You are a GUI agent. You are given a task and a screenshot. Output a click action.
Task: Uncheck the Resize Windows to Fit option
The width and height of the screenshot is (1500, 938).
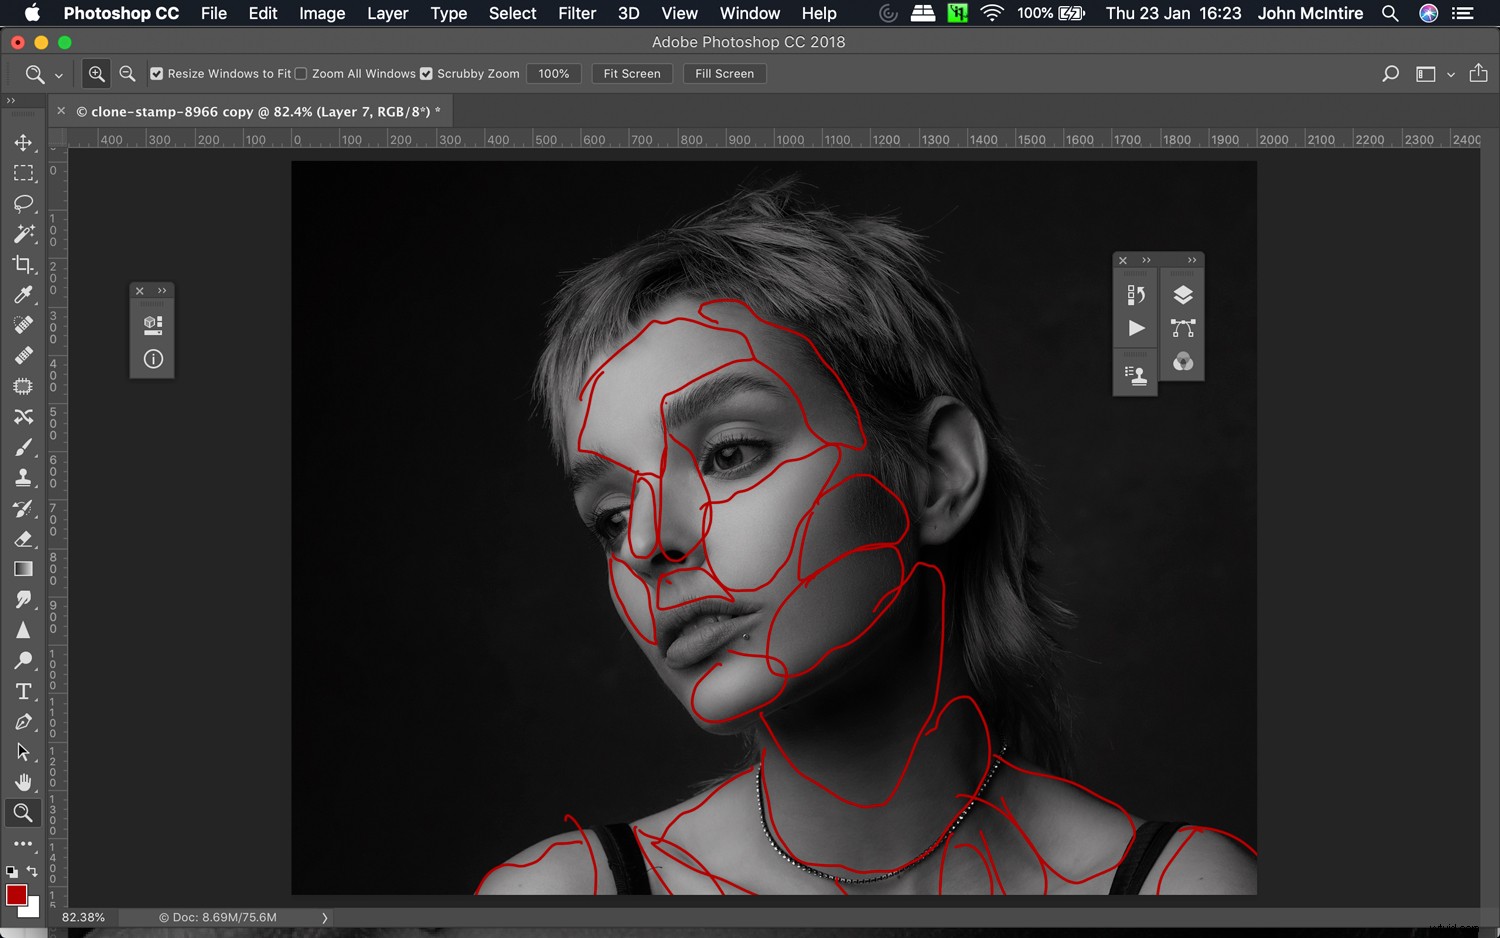click(157, 73)
